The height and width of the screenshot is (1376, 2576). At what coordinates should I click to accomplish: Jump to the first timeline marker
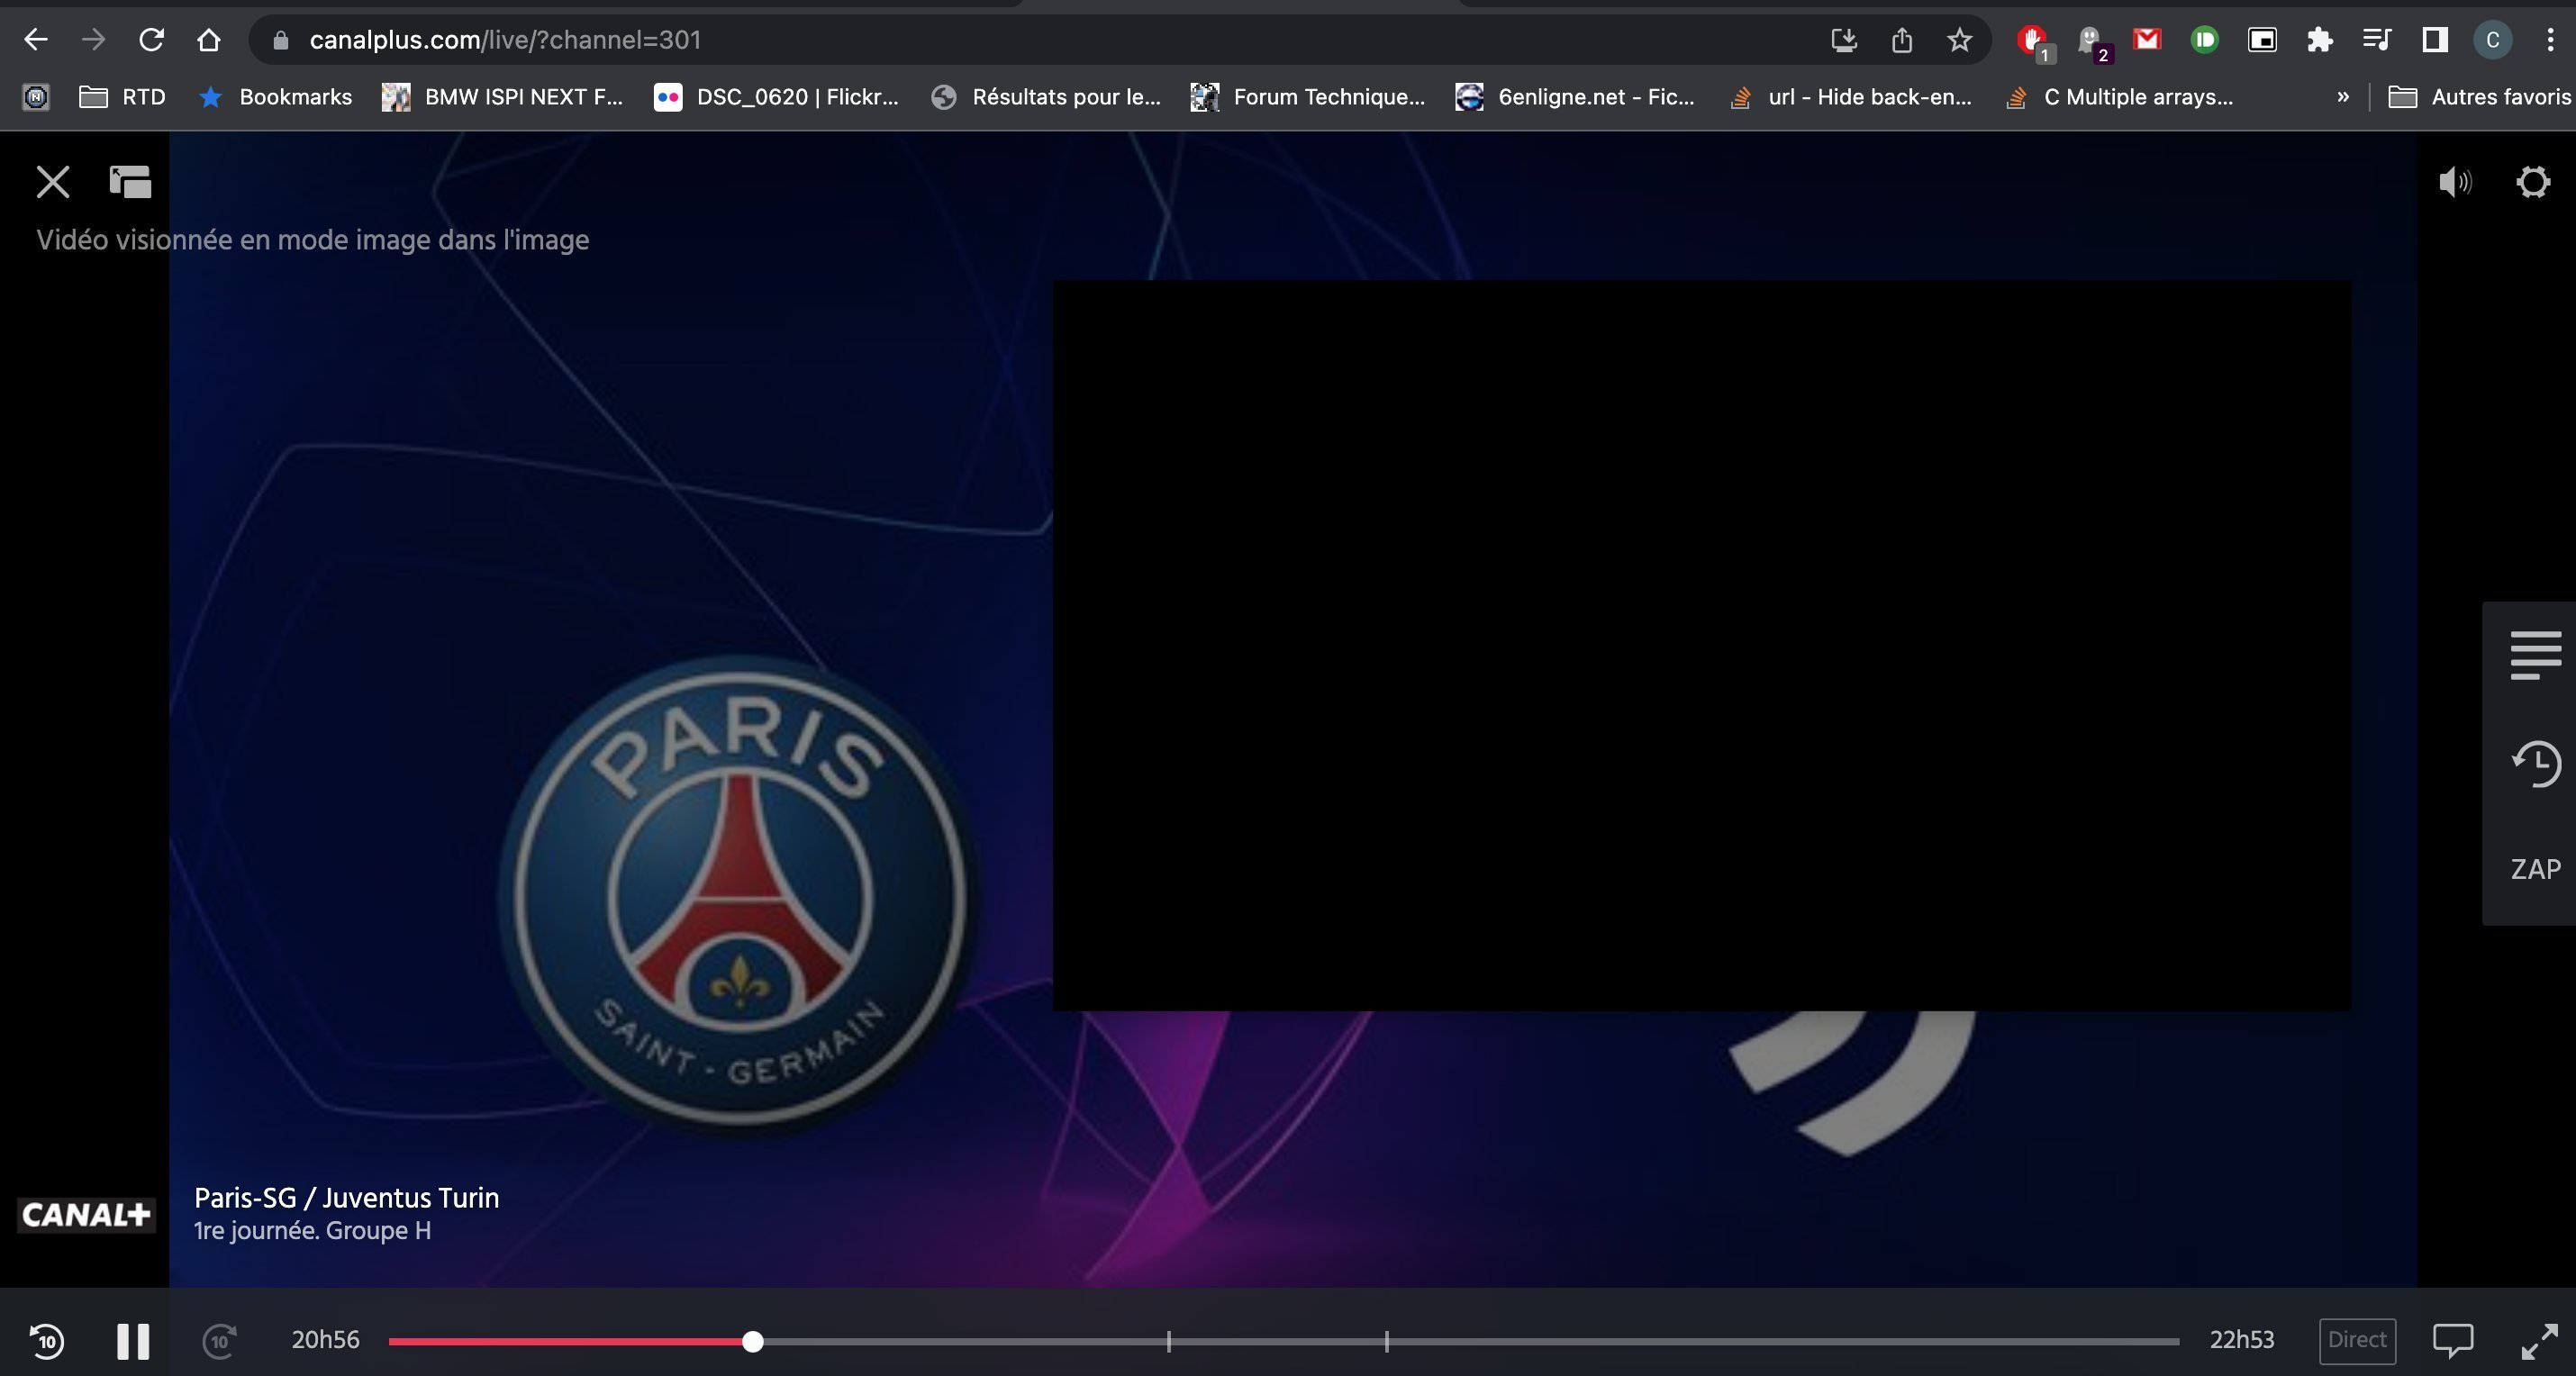(1168, 1342)
